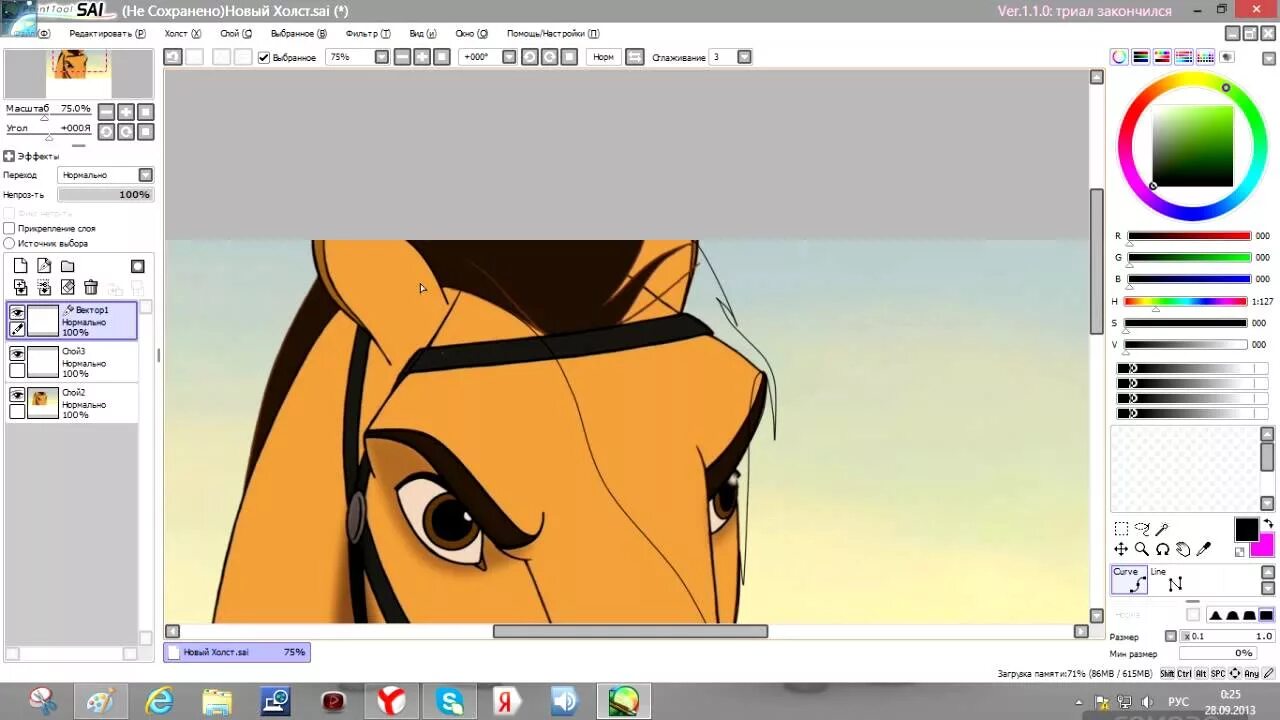Open the Слой menu

[236, 33]
